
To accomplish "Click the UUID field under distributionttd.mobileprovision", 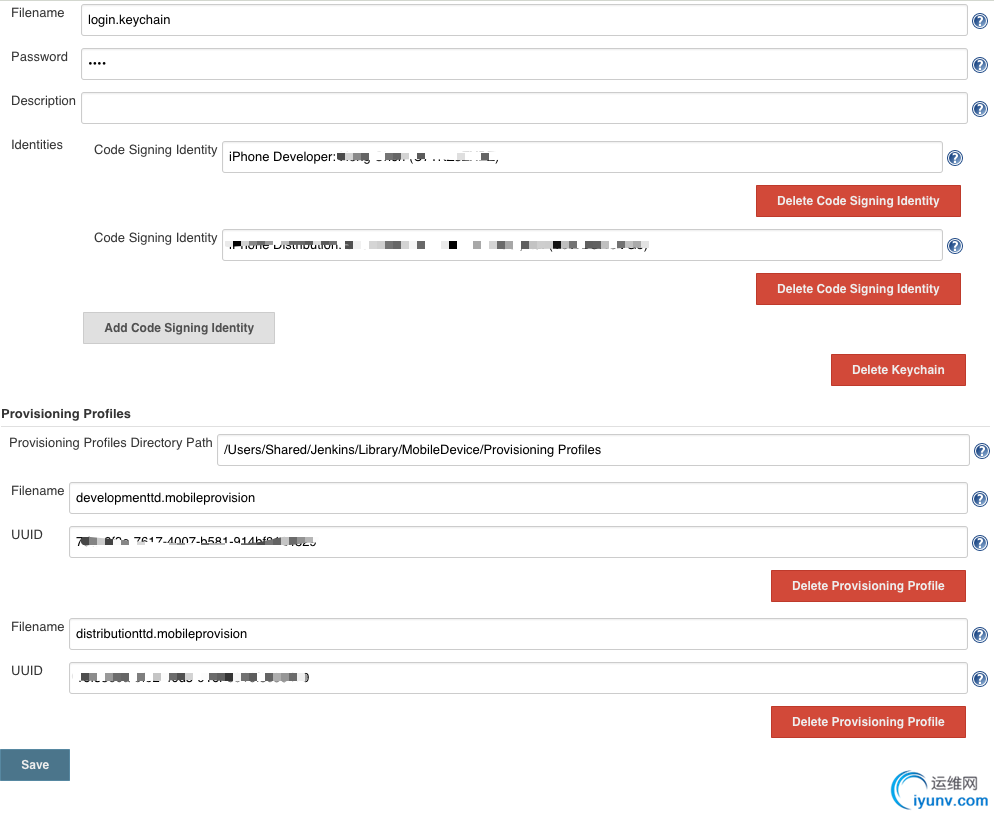I will click(518, 678).
